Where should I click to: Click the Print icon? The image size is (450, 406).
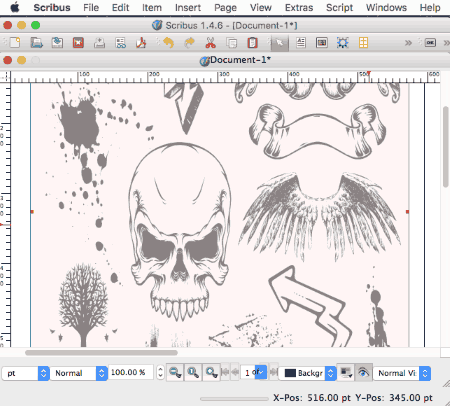99,43
